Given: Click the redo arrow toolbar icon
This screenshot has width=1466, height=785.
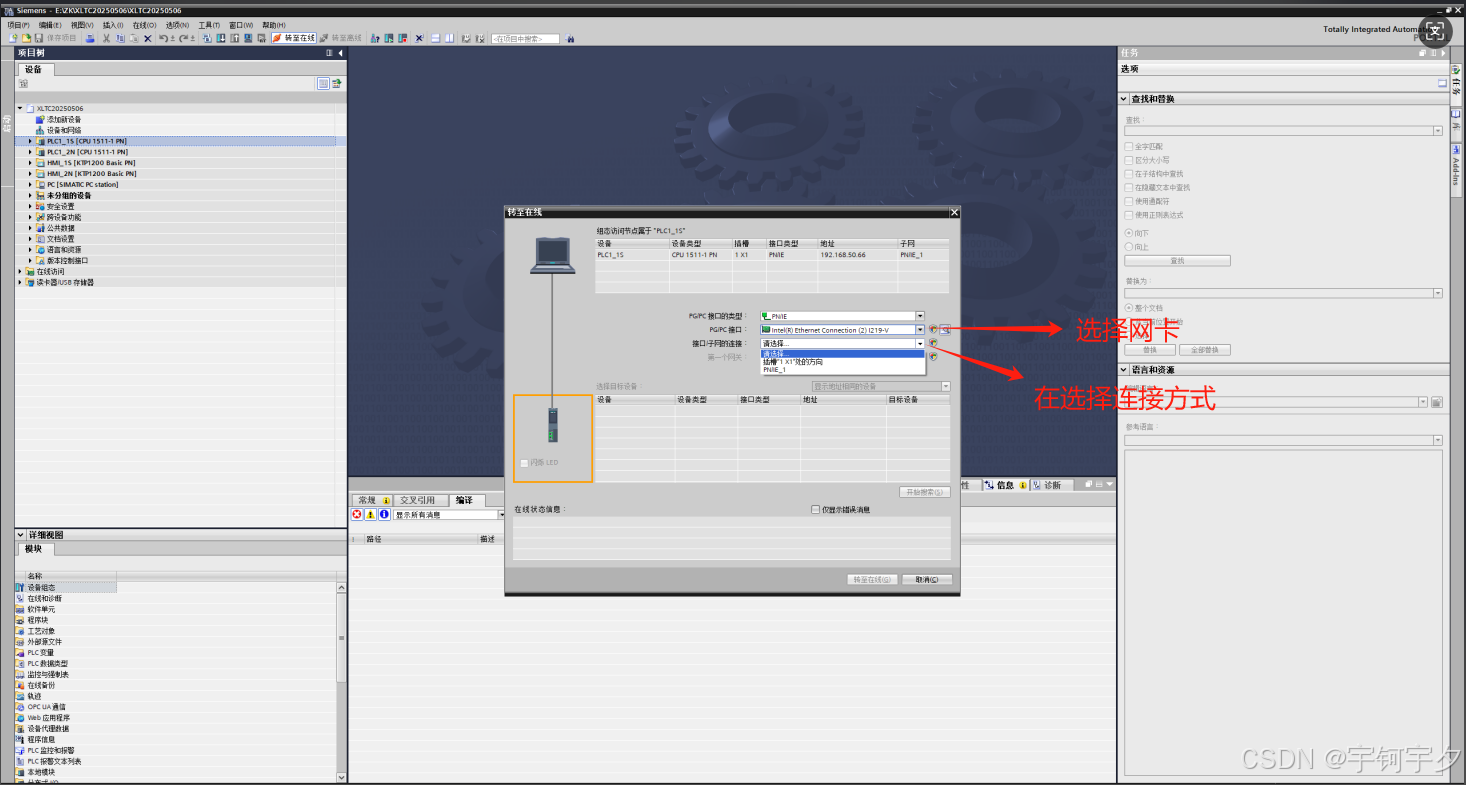Looking at the screenshot, I should [184, 38].
